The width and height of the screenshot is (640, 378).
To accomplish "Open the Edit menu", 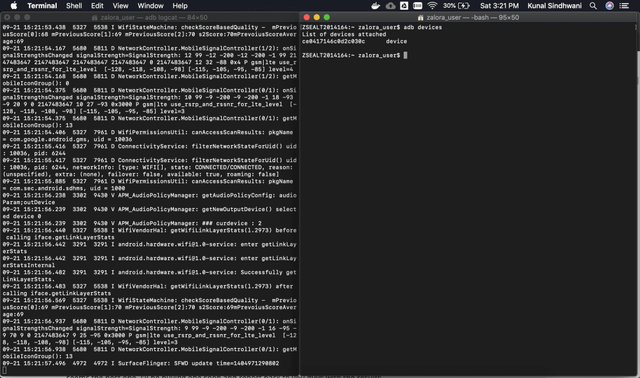I will point(97,6).
